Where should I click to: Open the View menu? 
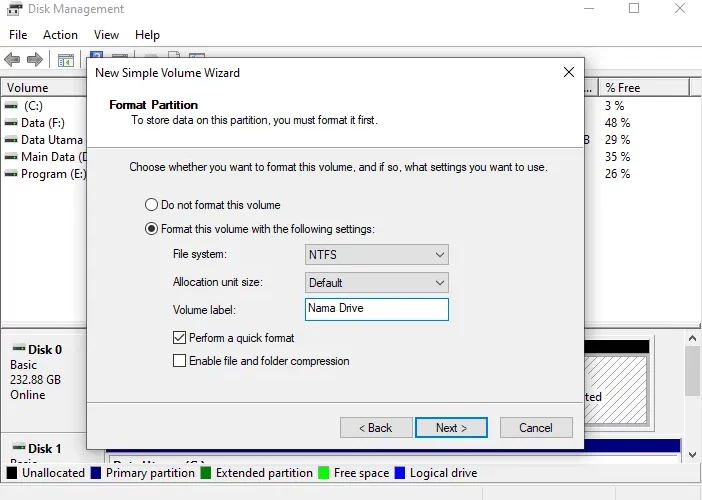click(106, 35)
